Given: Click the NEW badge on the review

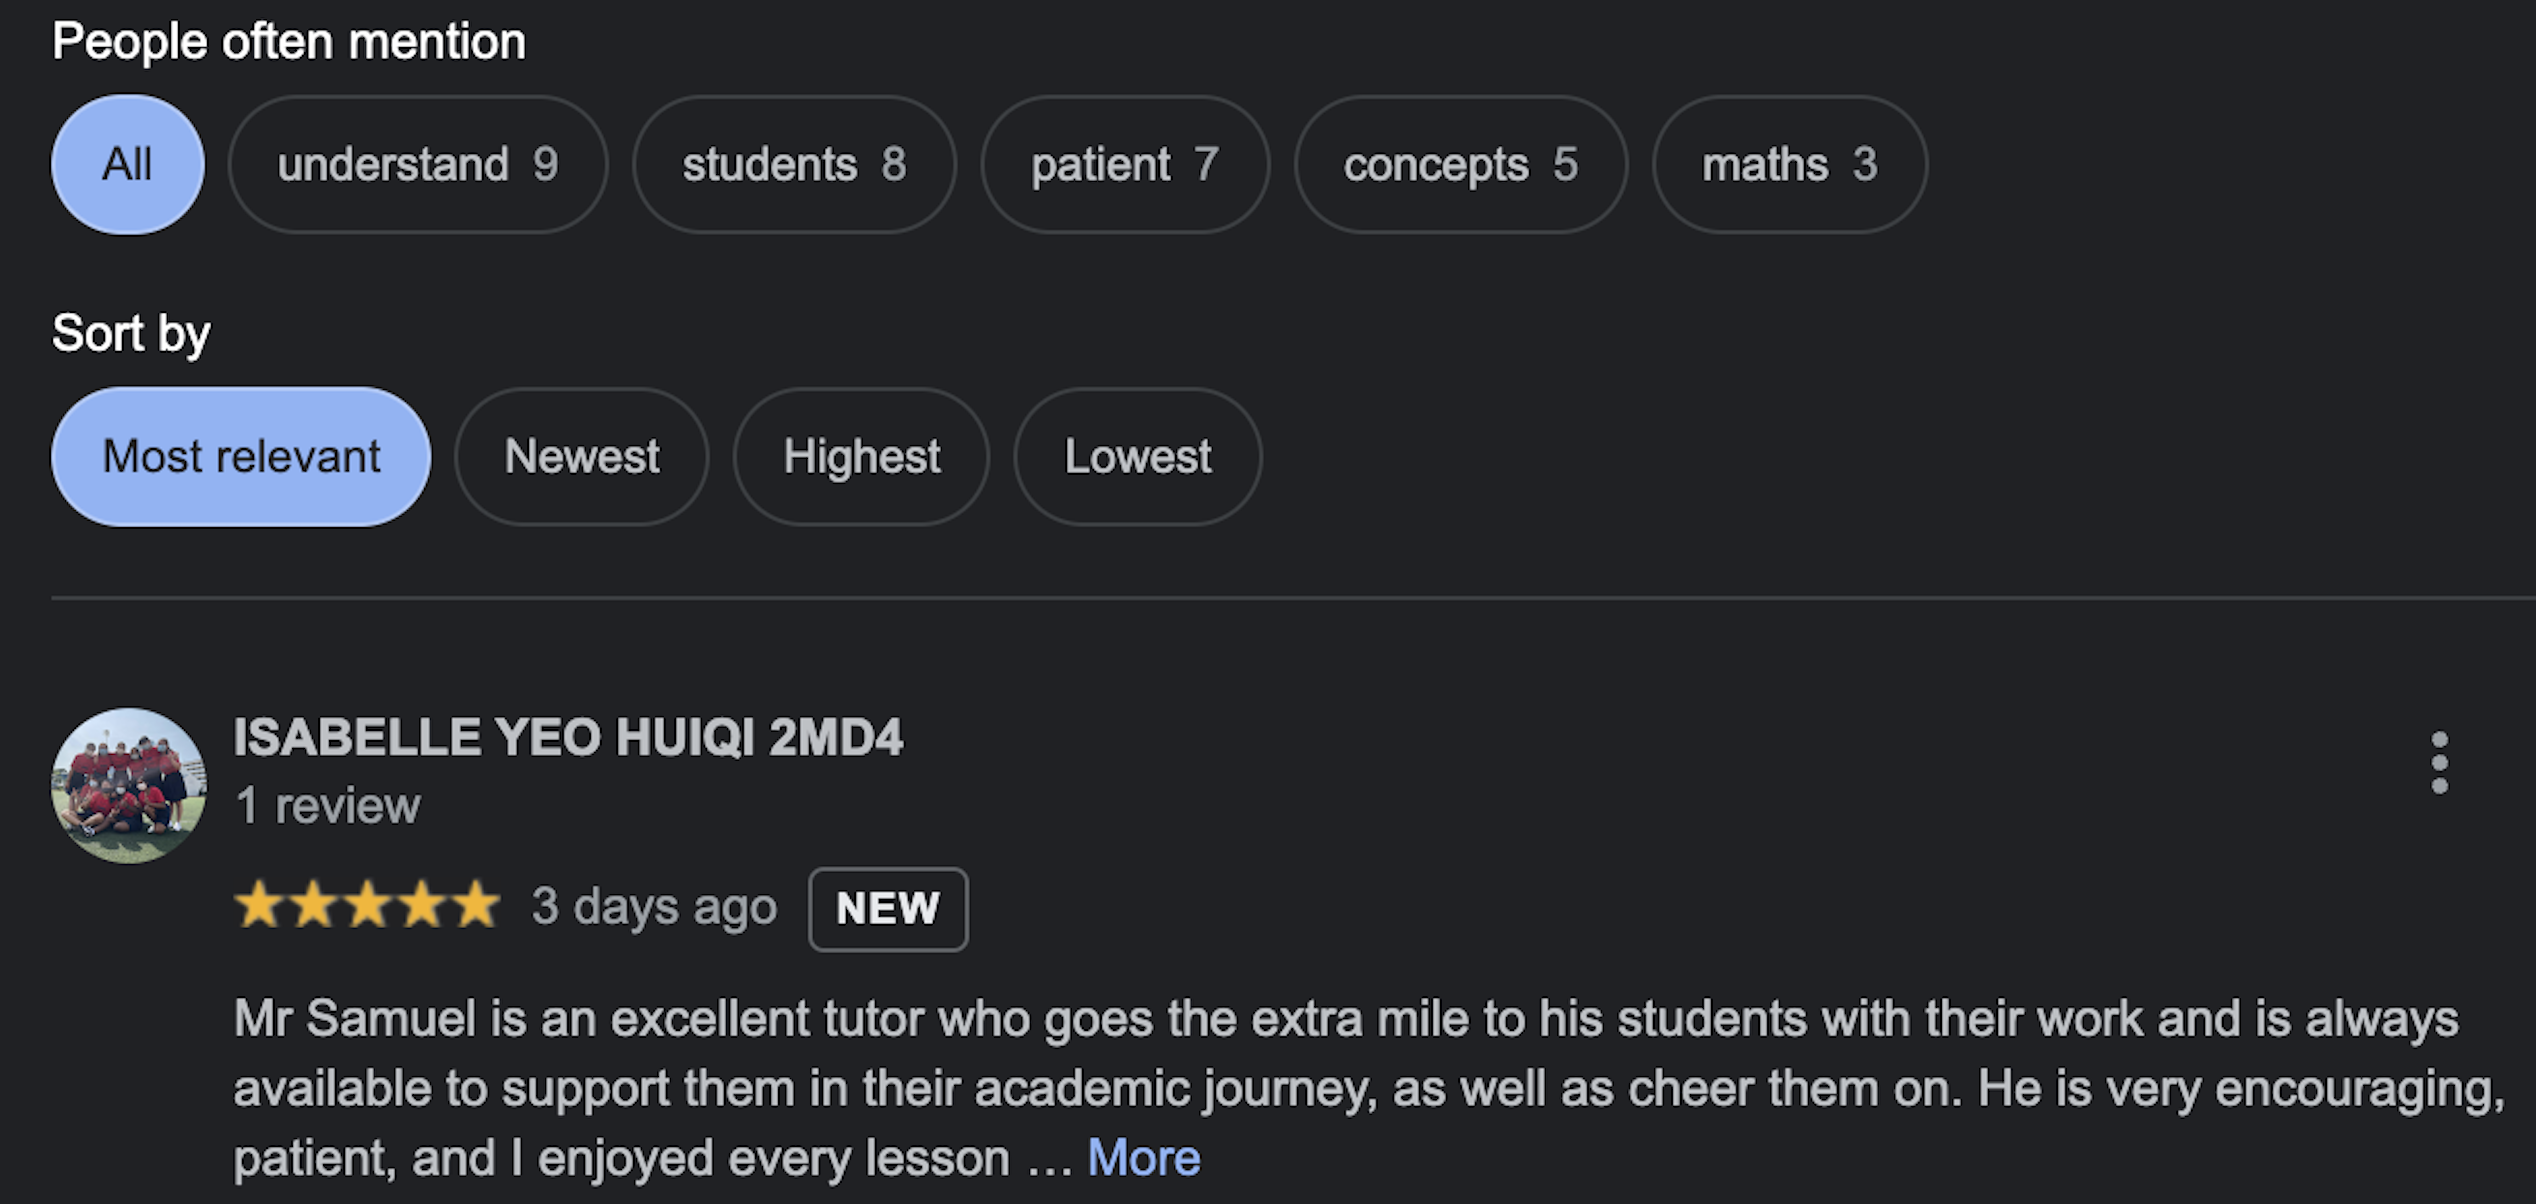Looking at the screenshot, I should click(x=888, y=909).
